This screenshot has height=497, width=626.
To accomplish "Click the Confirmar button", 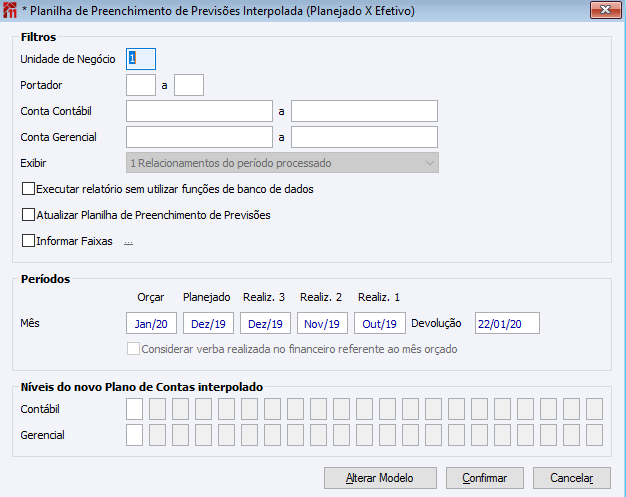I will (x=484, y=477).
